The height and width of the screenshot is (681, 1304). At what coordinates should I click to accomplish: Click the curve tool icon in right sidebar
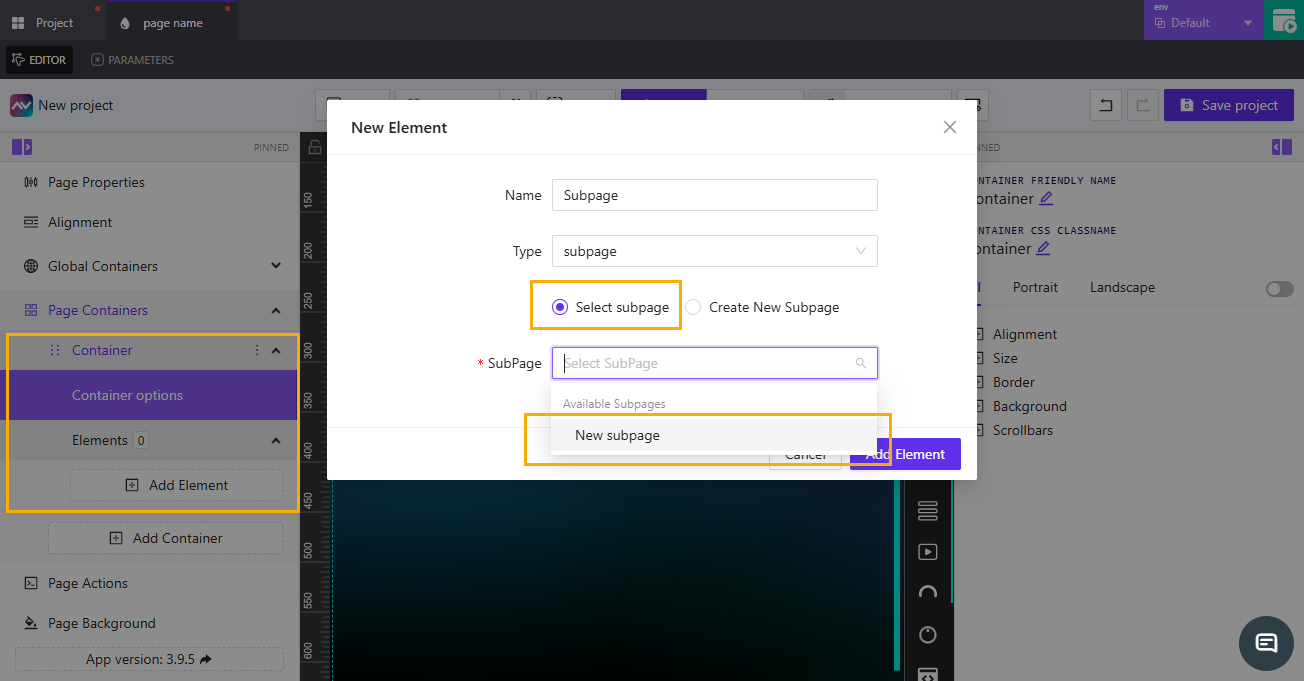coord(927,592)
